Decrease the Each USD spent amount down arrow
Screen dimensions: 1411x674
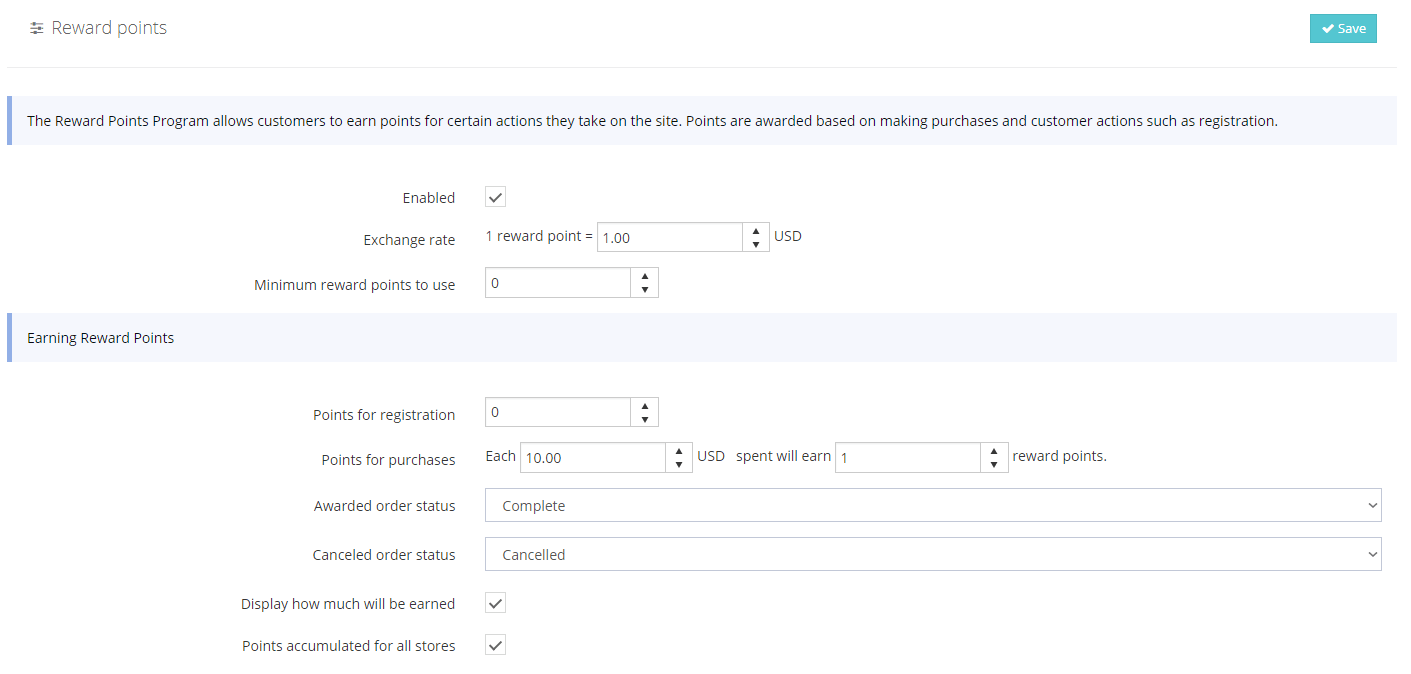click(680, 464)
